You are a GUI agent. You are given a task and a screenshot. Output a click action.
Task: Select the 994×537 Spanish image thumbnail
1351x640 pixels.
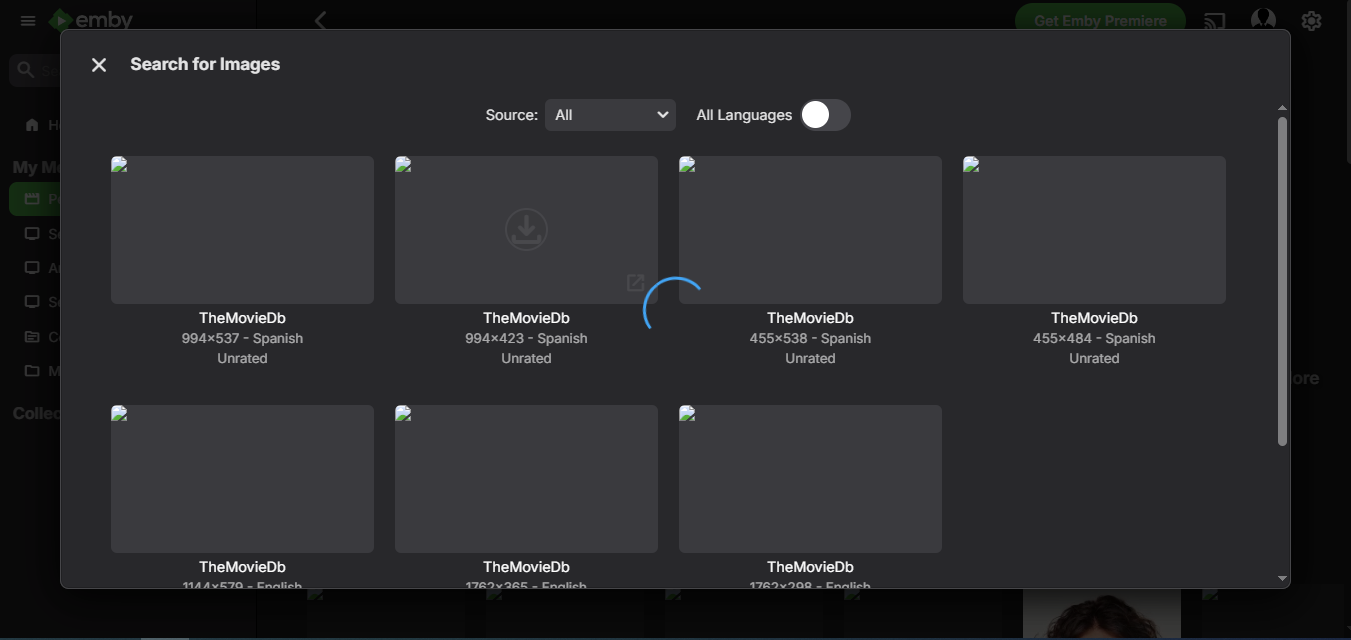point(242,230)
